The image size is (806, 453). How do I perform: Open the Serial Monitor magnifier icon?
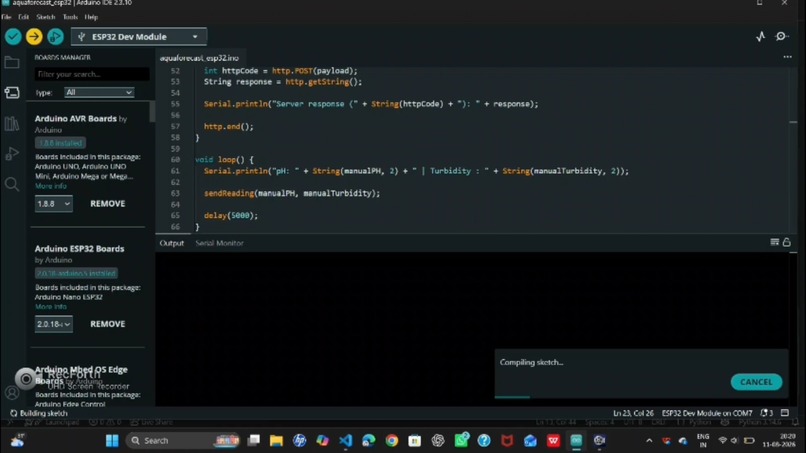pyautogui.click(x=781, y=37)
